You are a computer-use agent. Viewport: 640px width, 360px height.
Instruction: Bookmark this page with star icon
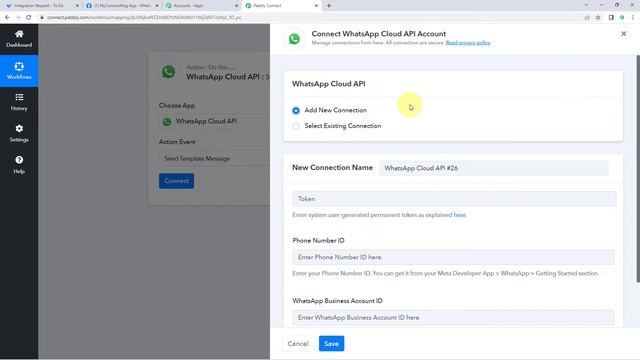click(x=598, y=18)
